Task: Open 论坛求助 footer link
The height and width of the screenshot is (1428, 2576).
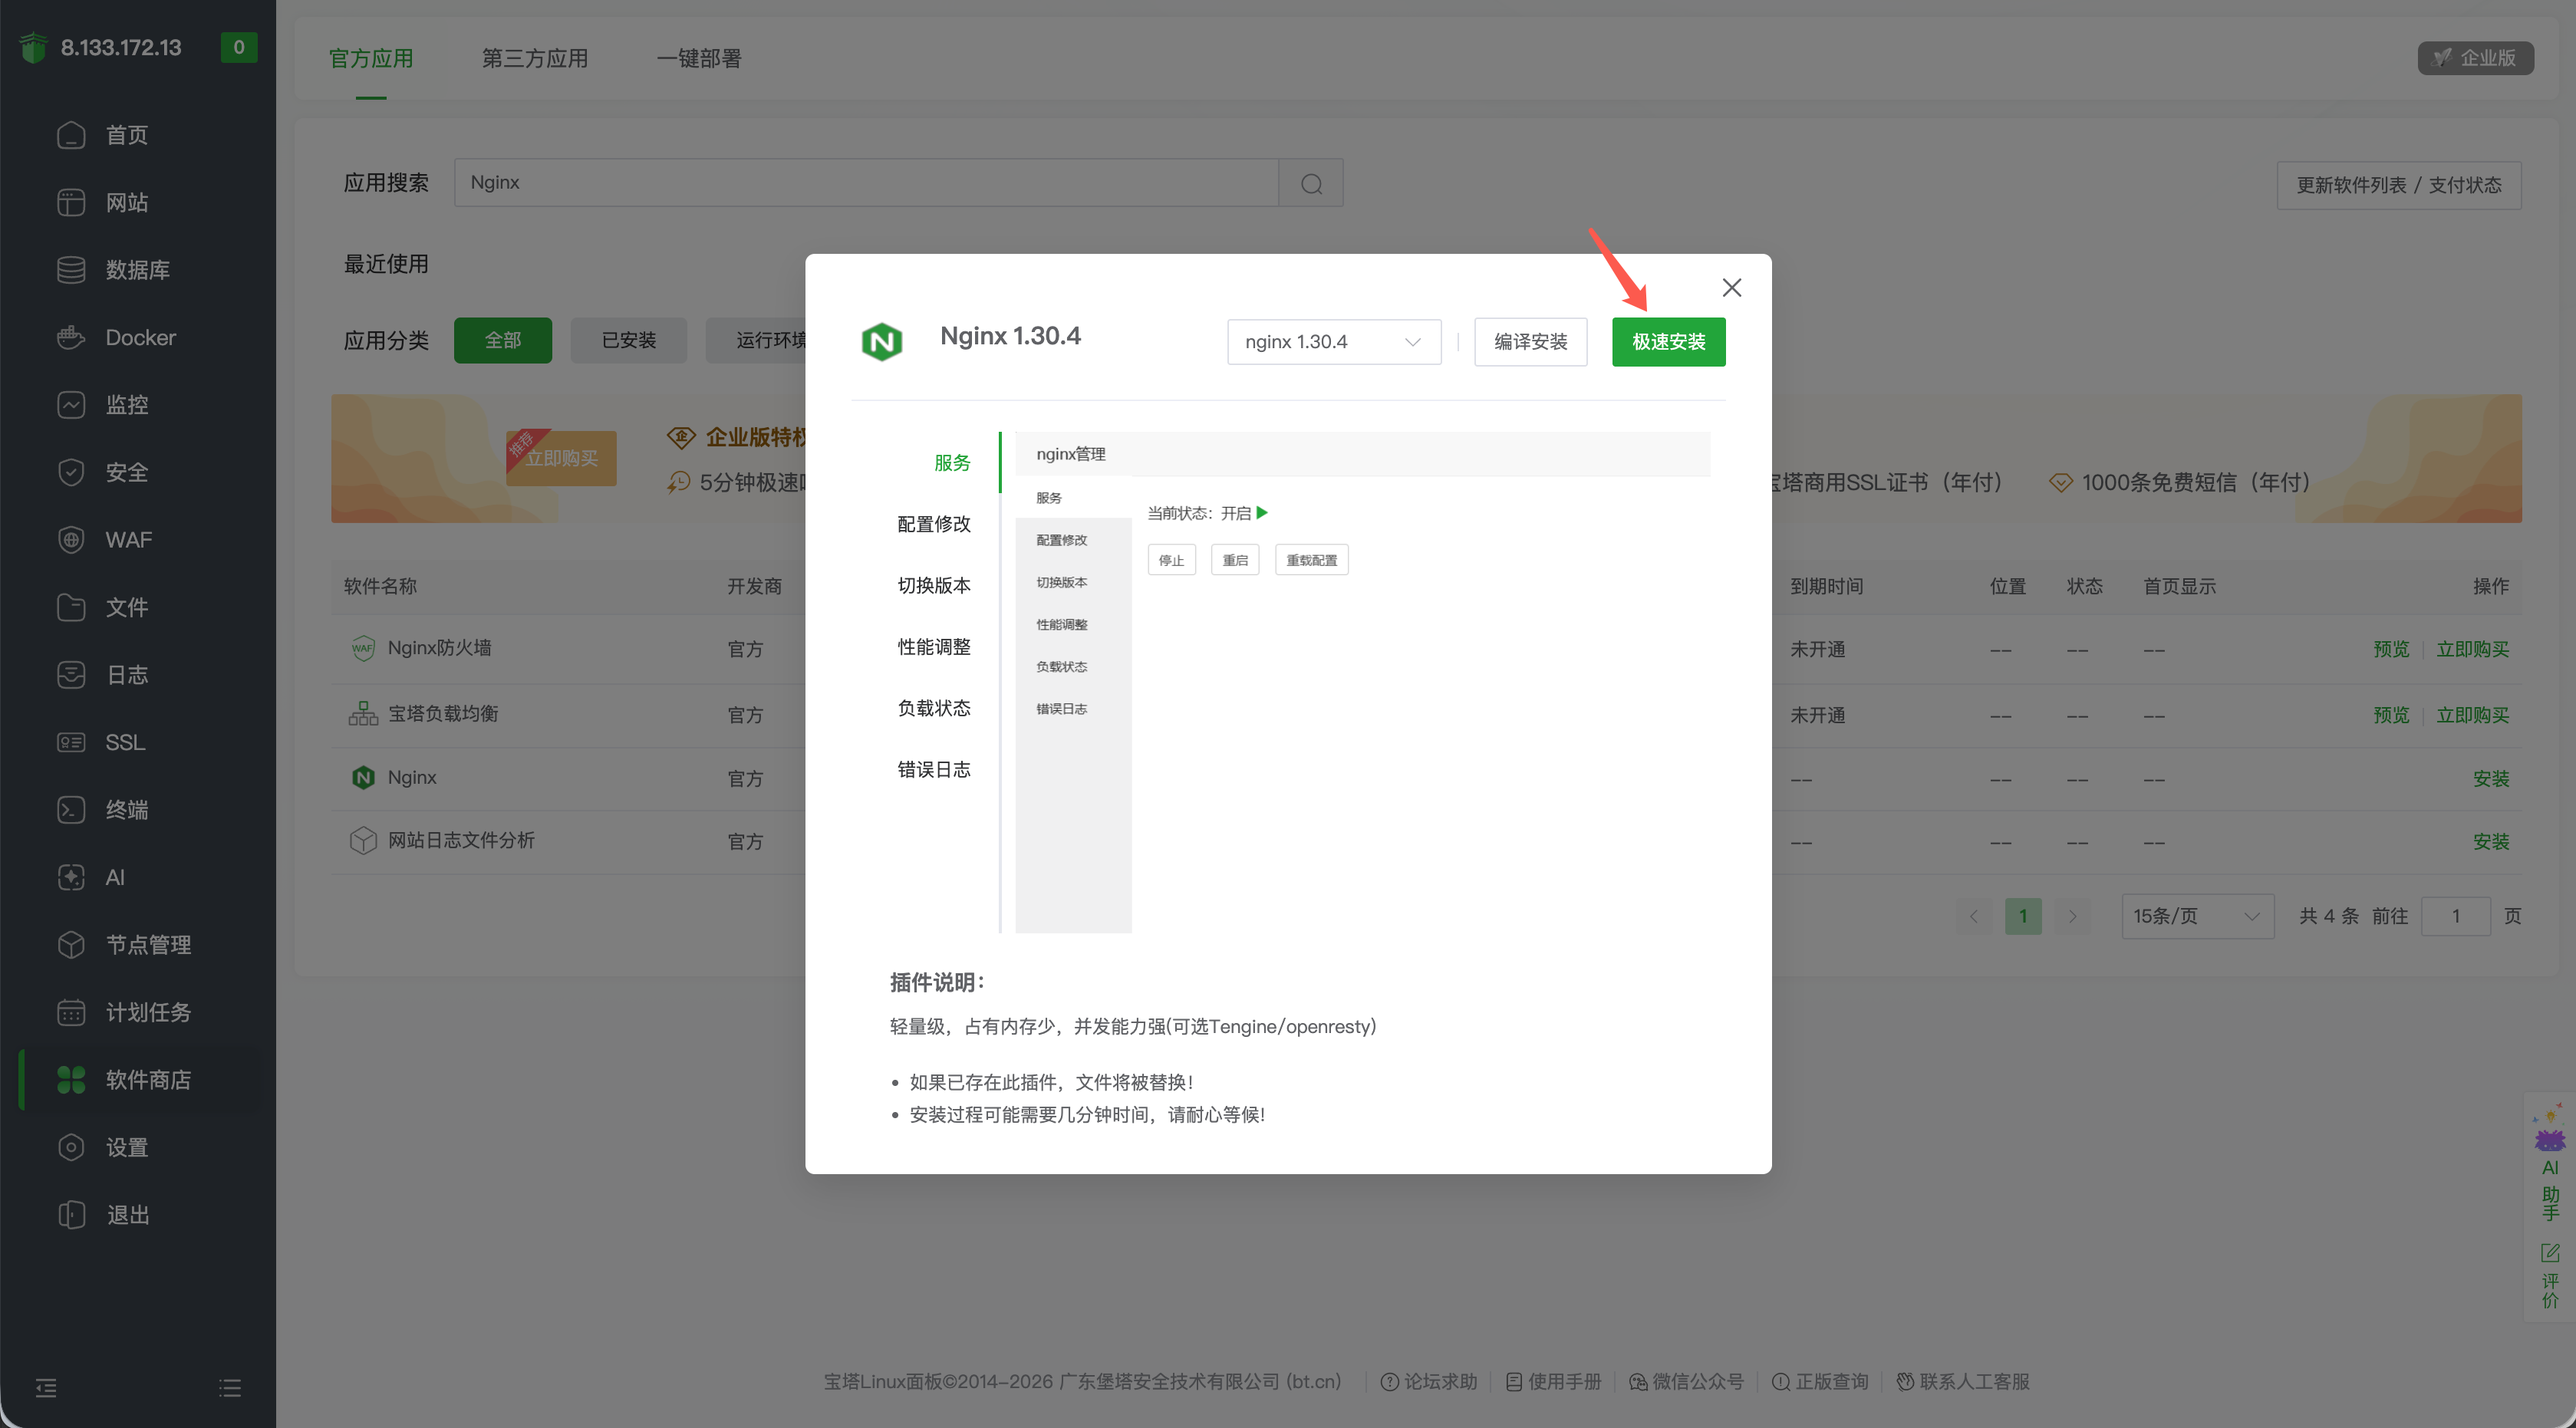Action: 1429,1381
